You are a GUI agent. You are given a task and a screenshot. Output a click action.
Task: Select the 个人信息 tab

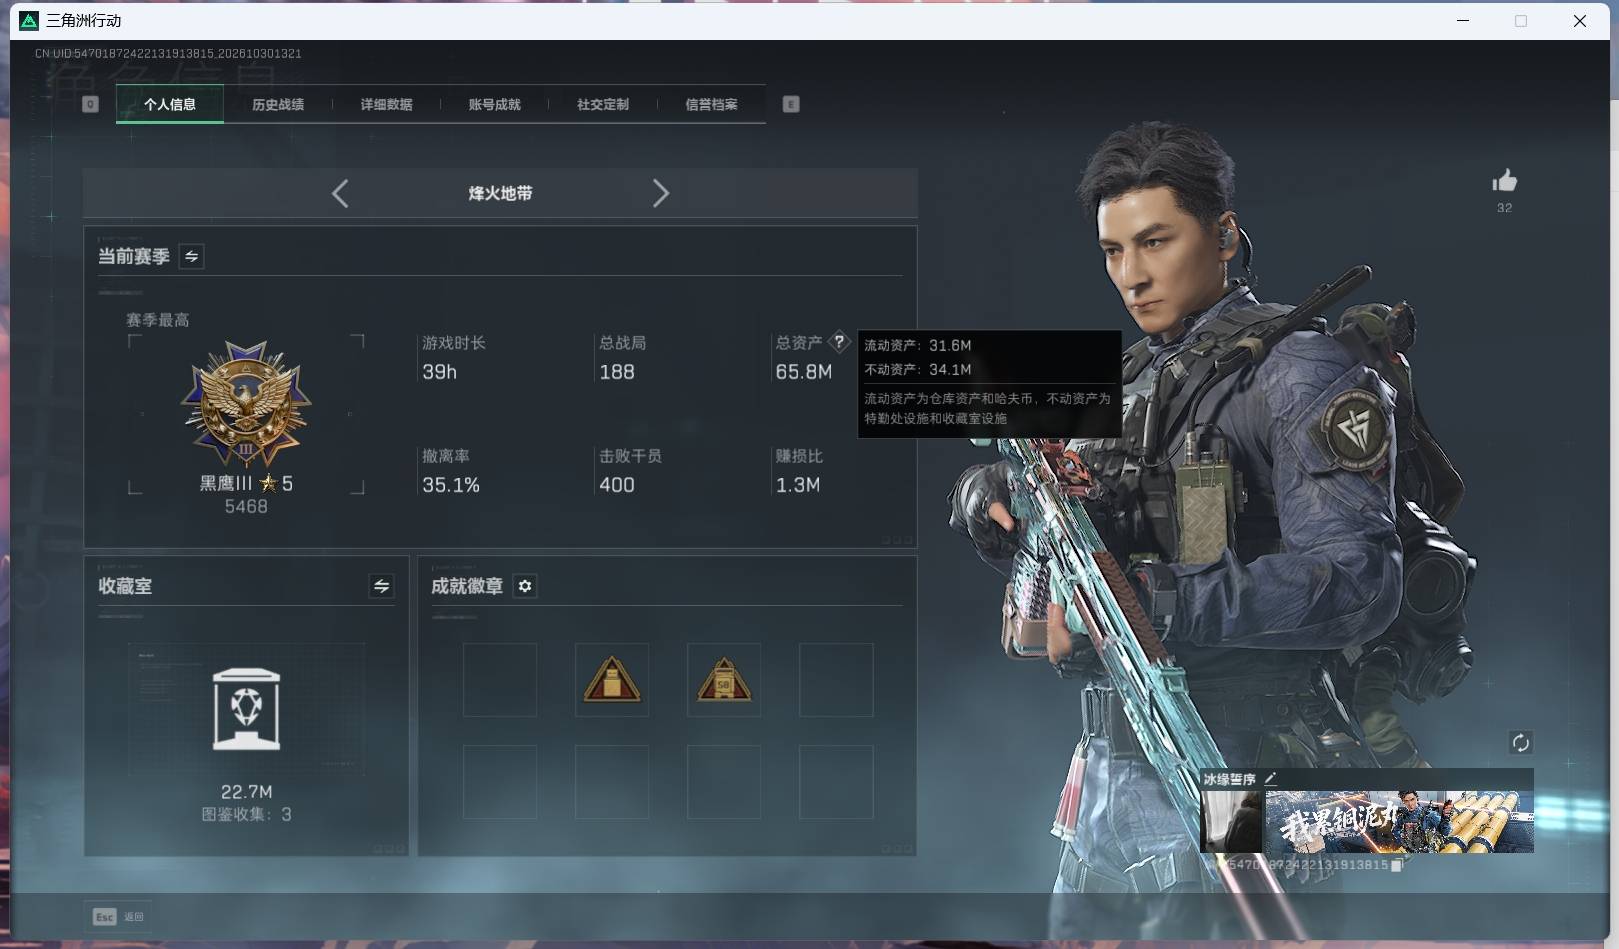coord(170,104)
